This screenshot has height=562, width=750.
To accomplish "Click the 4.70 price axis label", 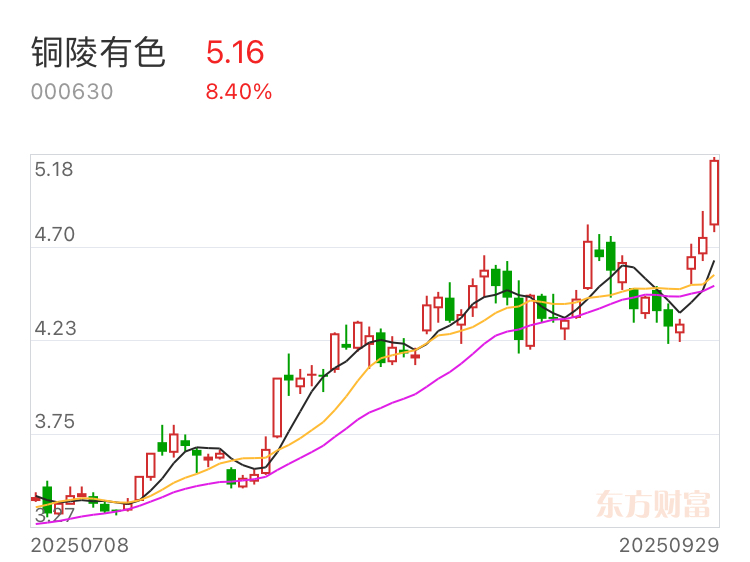I will [55, 234].
